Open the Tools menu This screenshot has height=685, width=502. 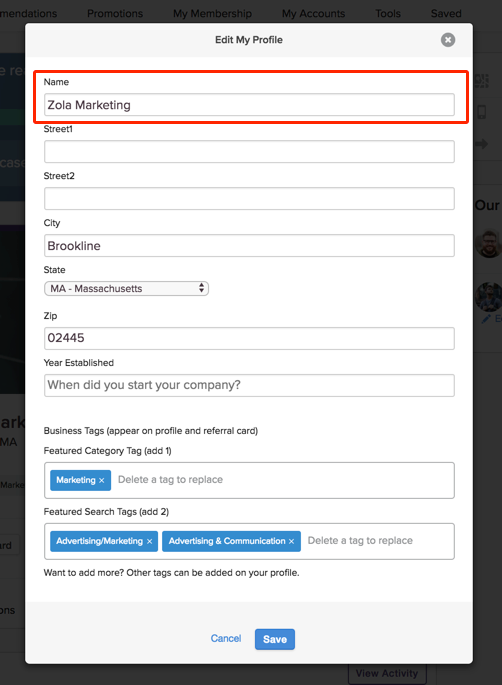tap(388, 14)
